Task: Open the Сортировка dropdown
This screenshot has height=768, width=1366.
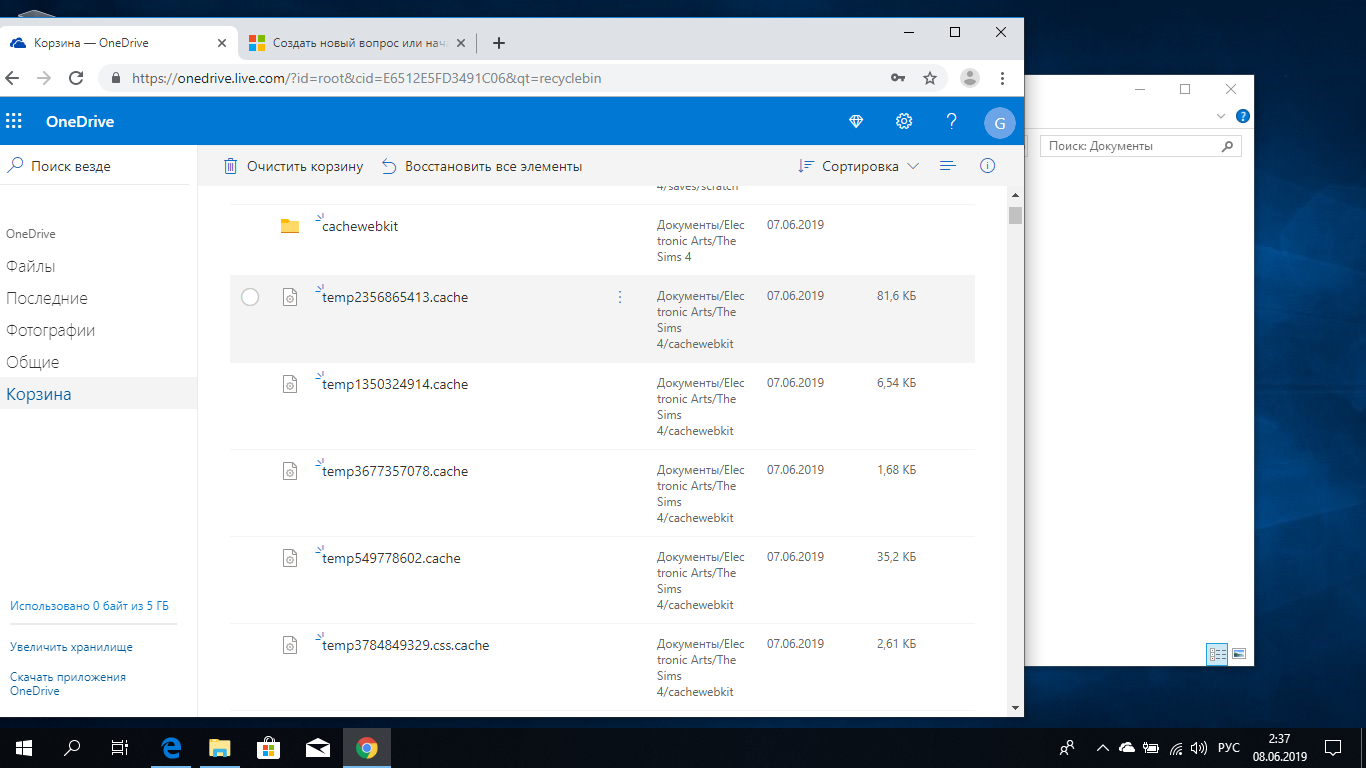Action: (858, 166)
